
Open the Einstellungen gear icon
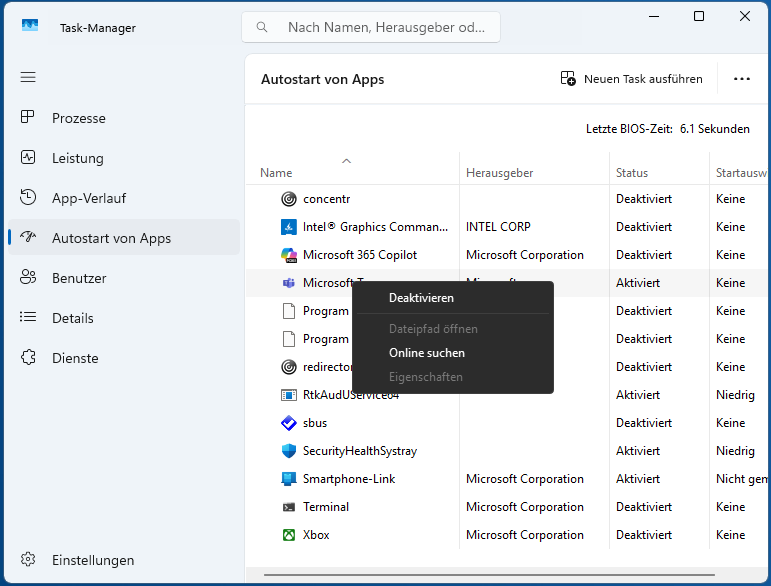pyautogui.click(x=28, y=559)
